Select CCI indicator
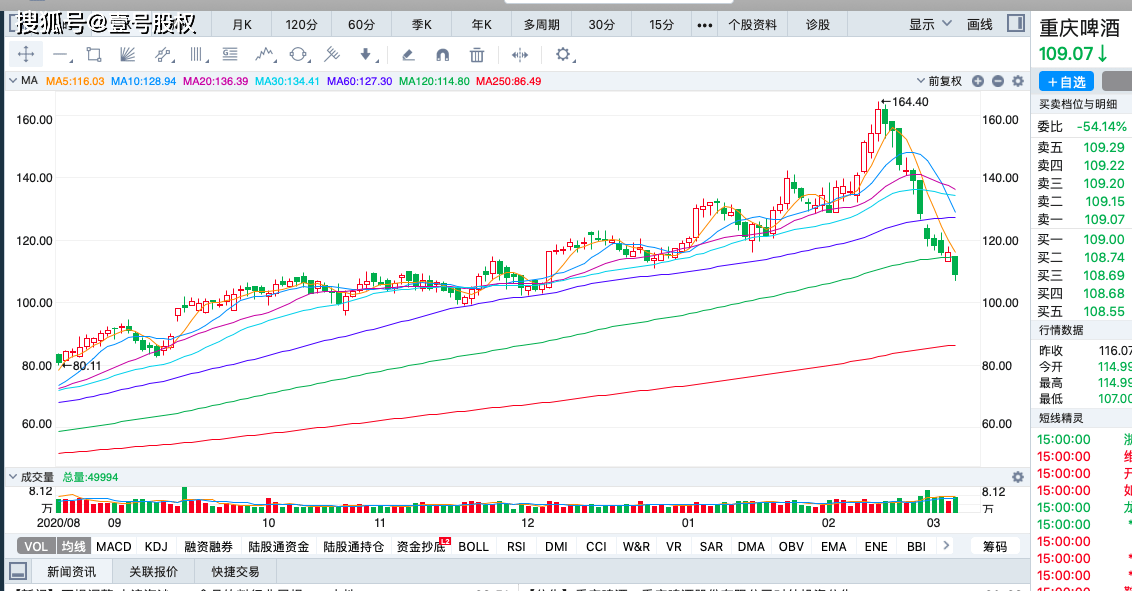This screenshot has height=591, width=1132. [596, 546]
